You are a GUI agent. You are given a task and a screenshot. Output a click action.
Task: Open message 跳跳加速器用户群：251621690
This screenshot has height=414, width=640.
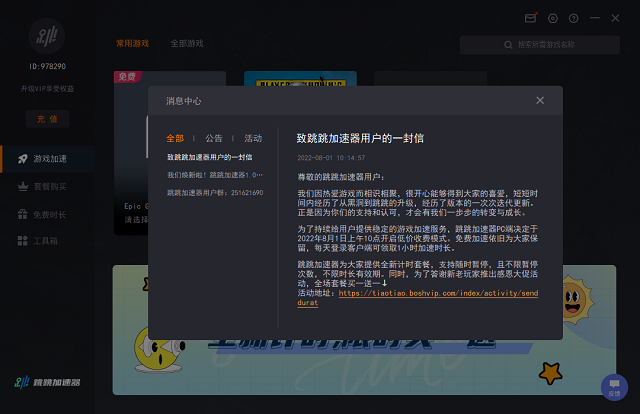(215, 192)
